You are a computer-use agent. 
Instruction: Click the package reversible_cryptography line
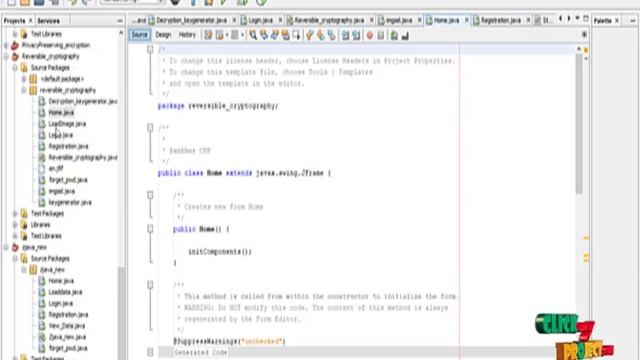coord(218,106)
